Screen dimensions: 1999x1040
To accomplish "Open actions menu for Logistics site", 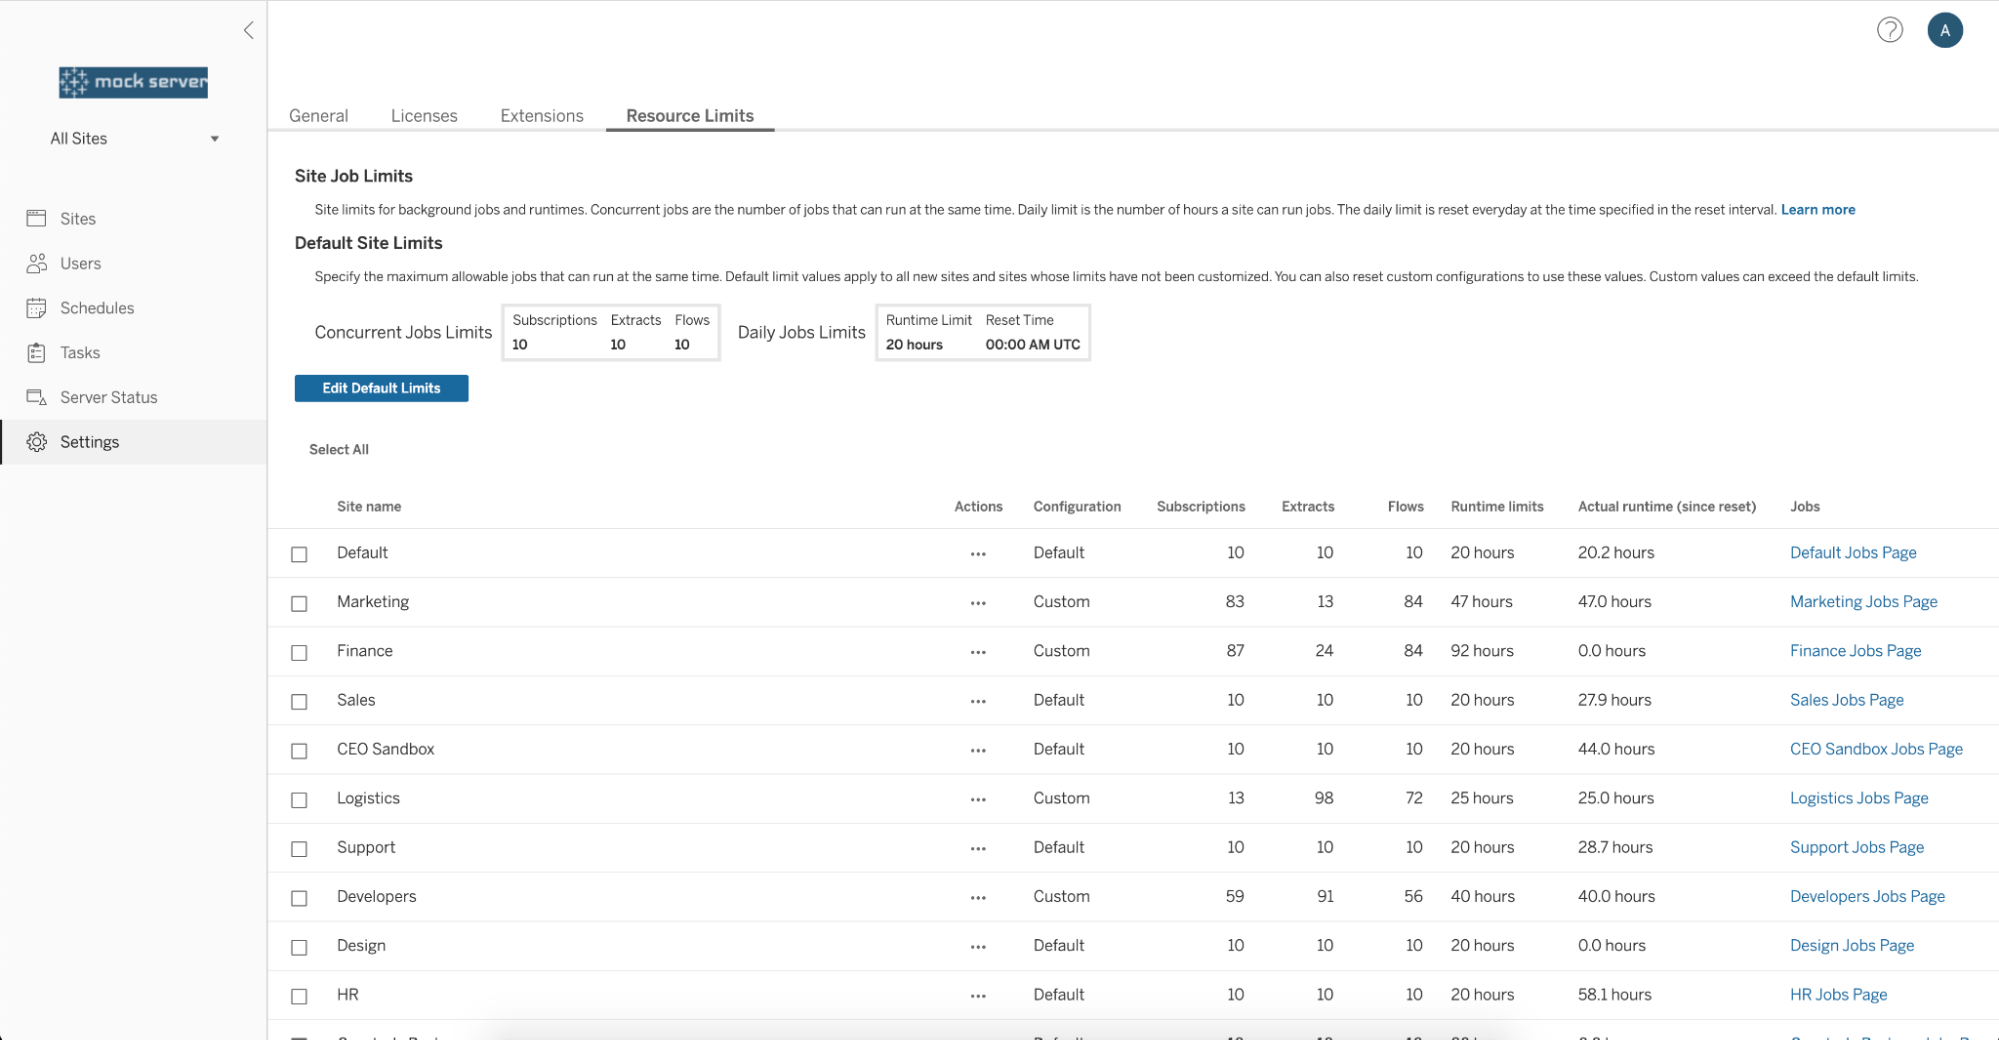I will click(x=977, y=799).
